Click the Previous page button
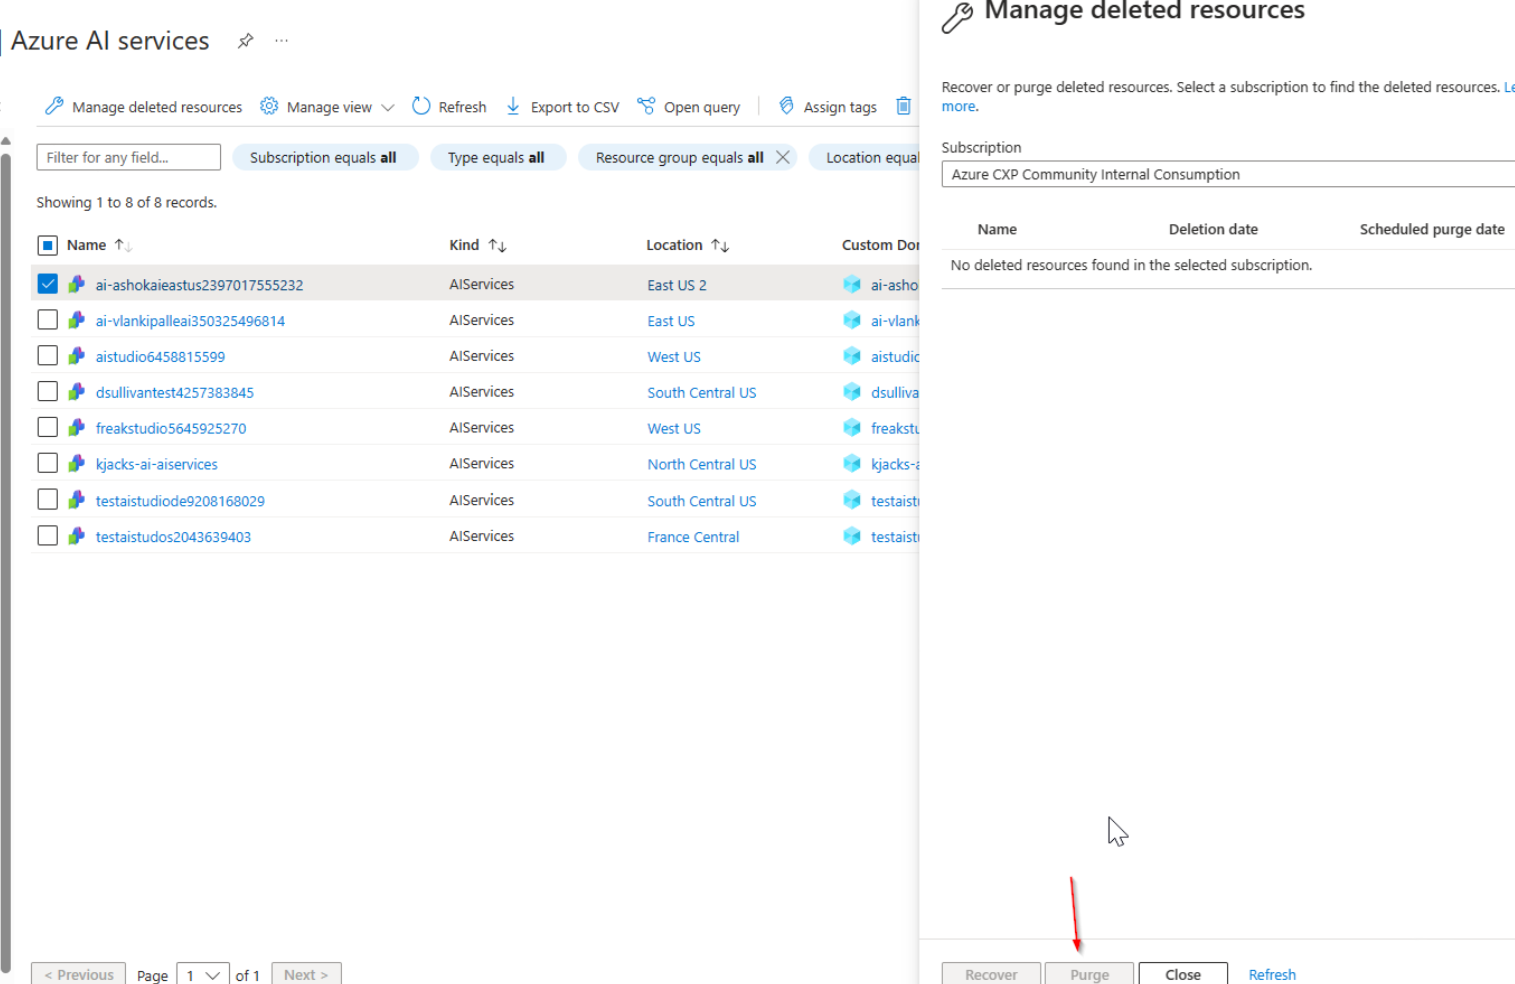Viewport: 1515px width, 984px height. pos(79,974)
